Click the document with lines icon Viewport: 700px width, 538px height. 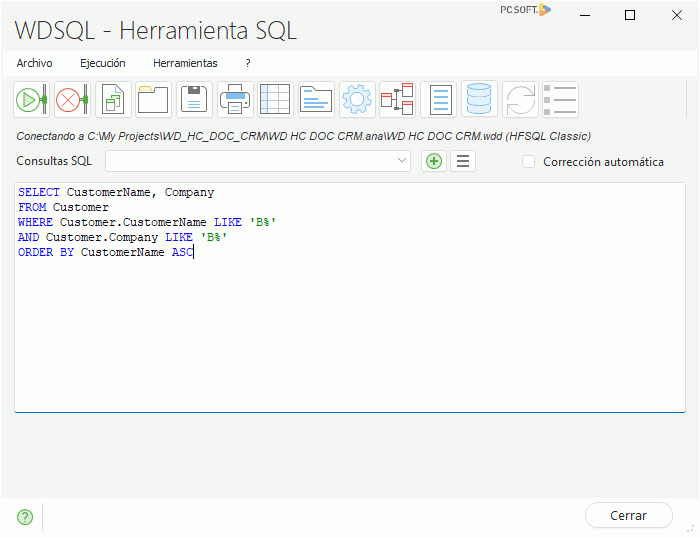(x=438, y=100)
